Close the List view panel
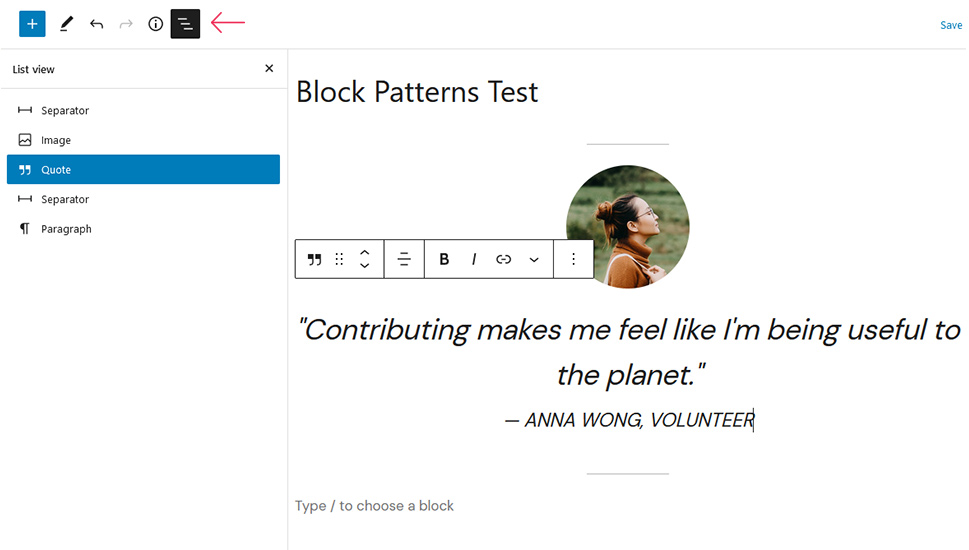 click(x=269, y=68)
